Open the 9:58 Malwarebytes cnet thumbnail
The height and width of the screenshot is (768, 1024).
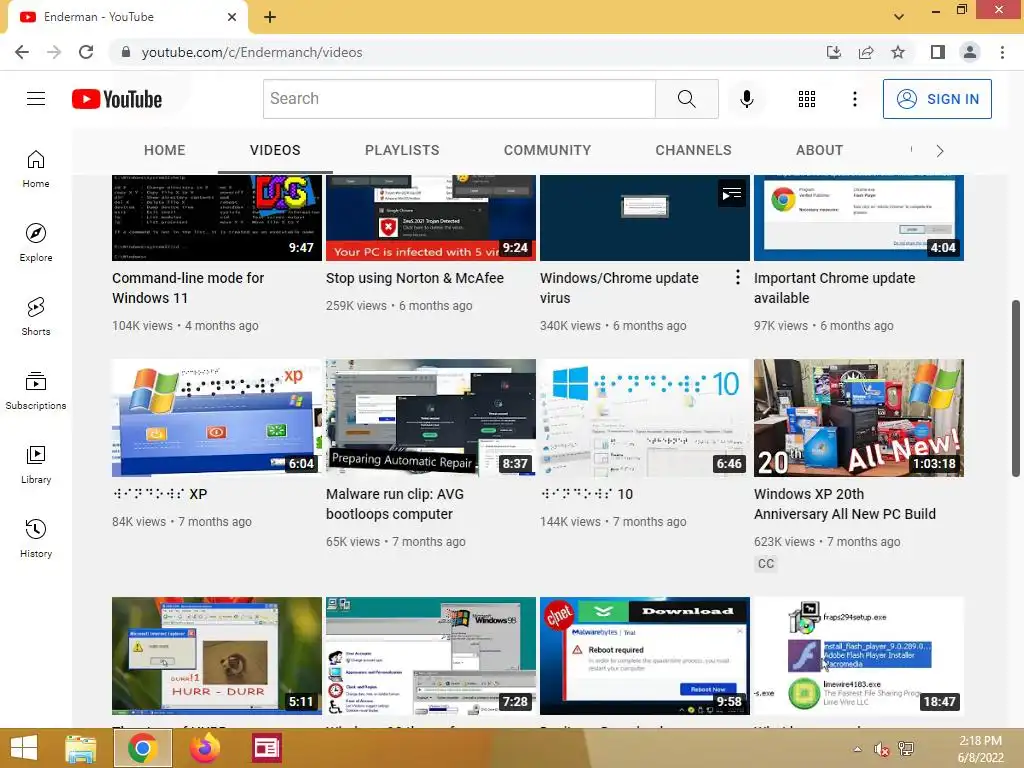645,656
